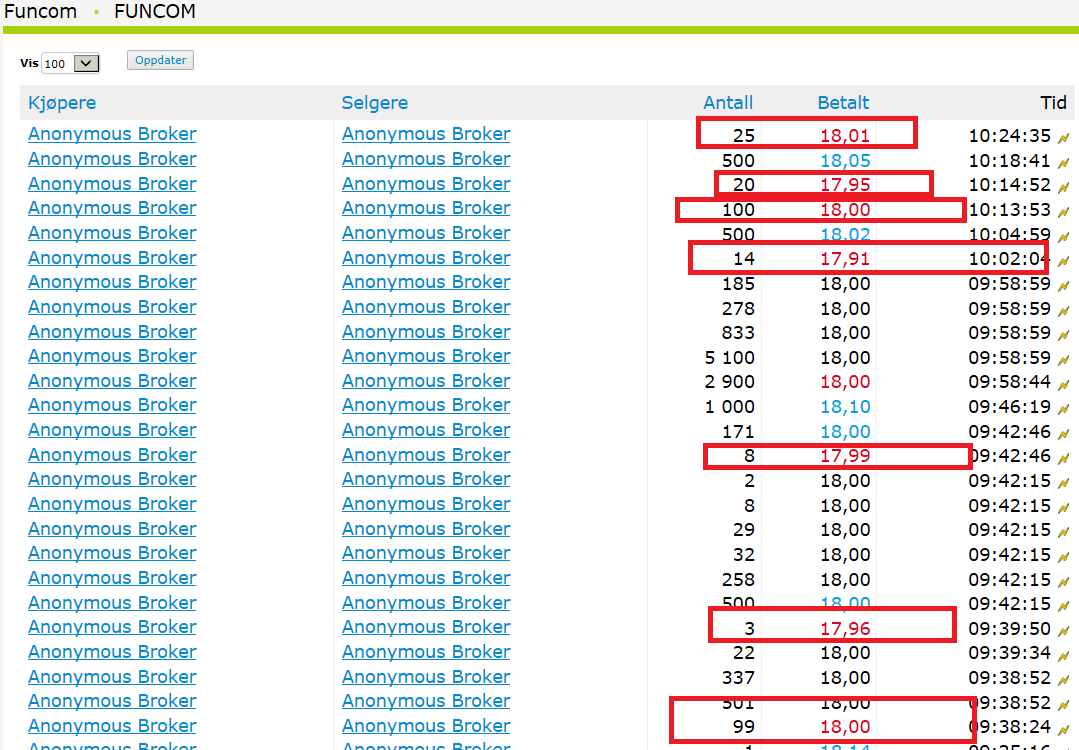This screenshot has height=750, width=1079.
Task: Click the chart icon beside the 09:46:19 trade
Action: pos(1064,408)
